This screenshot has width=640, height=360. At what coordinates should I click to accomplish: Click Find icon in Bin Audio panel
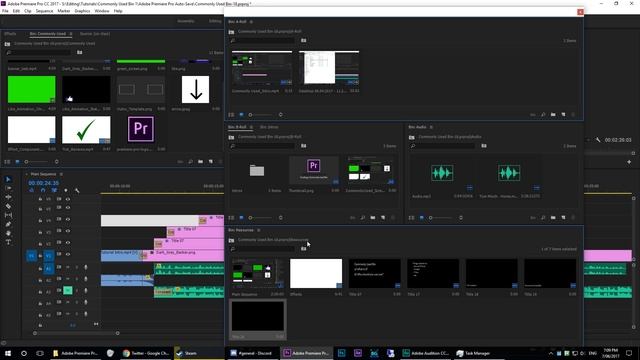[543, 218]
